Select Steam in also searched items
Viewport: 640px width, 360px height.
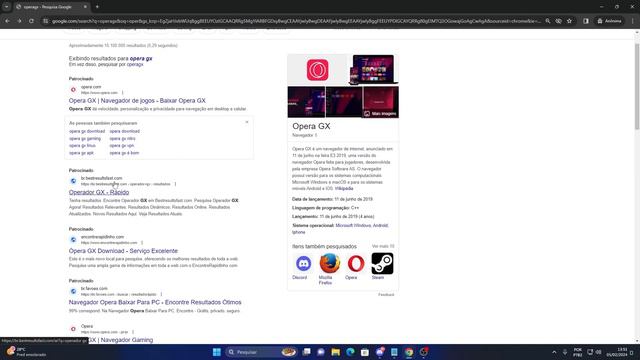tap(382, 266)
